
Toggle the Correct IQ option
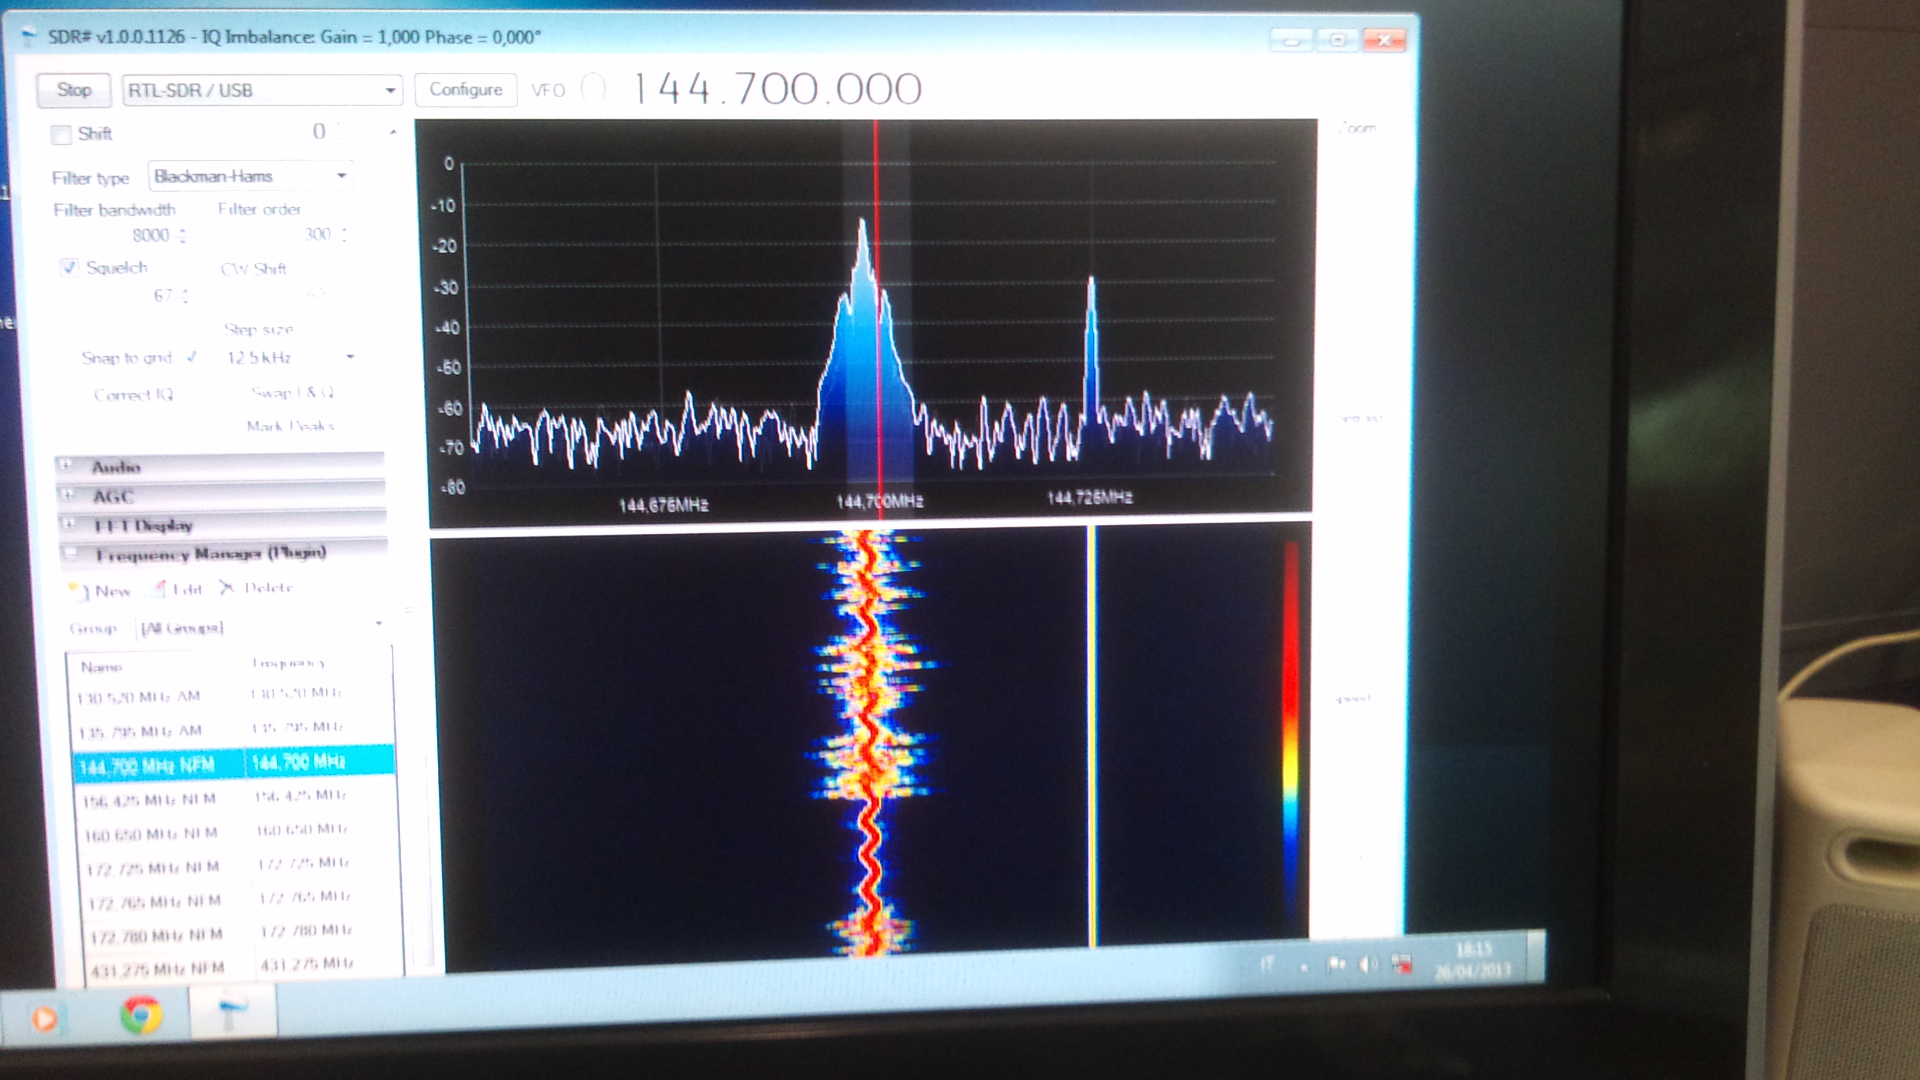pyautogui.click(x=133, y=395)
